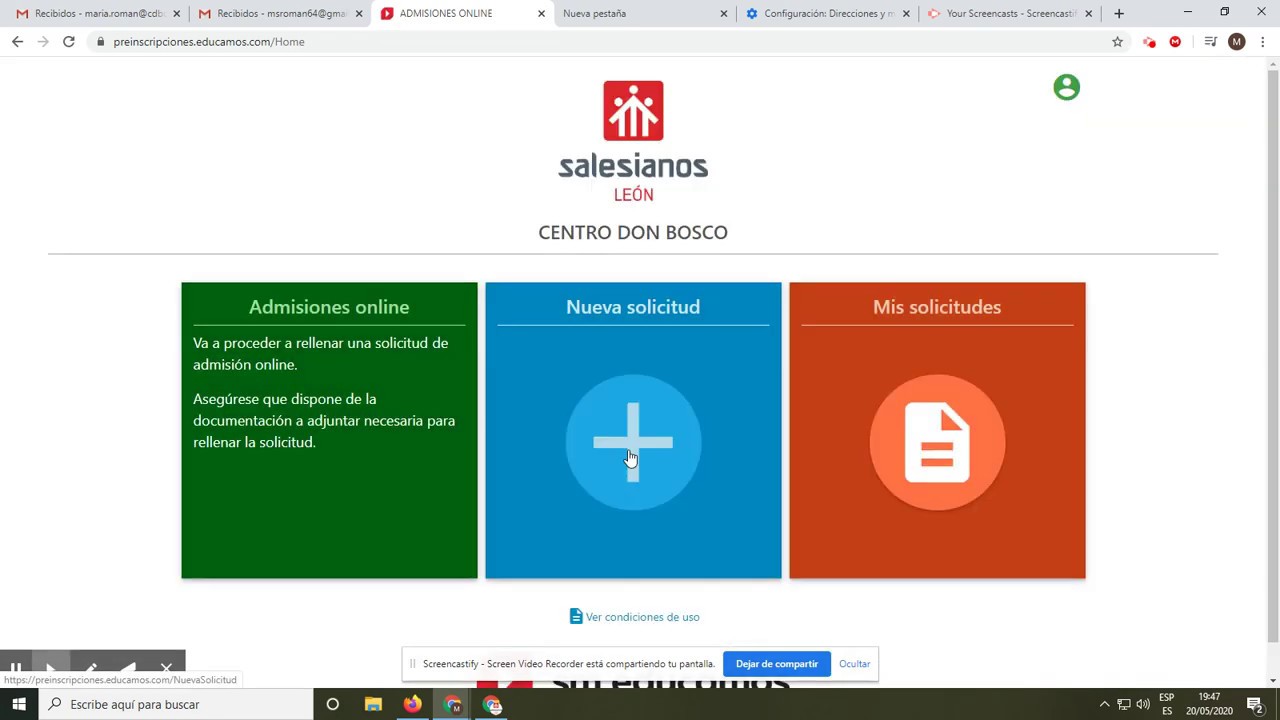
Task: Click the padlock site info icon
Action: click(x=101, y=42)
